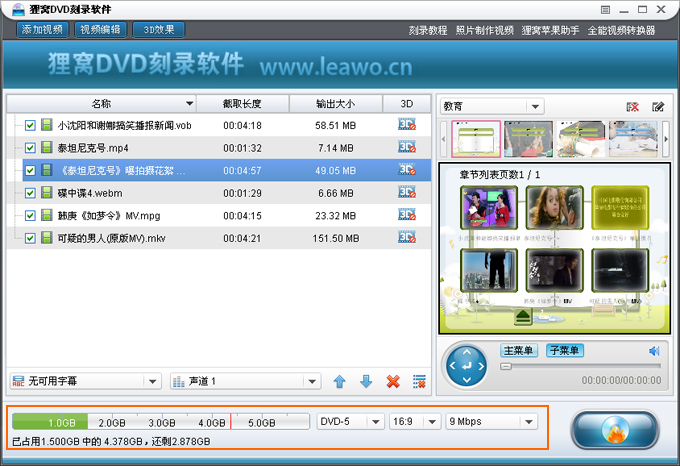The image size is (680, 466).
Task: Sort by 截取长度 column header
Action: pyautogui.click(x=242, y=104)
